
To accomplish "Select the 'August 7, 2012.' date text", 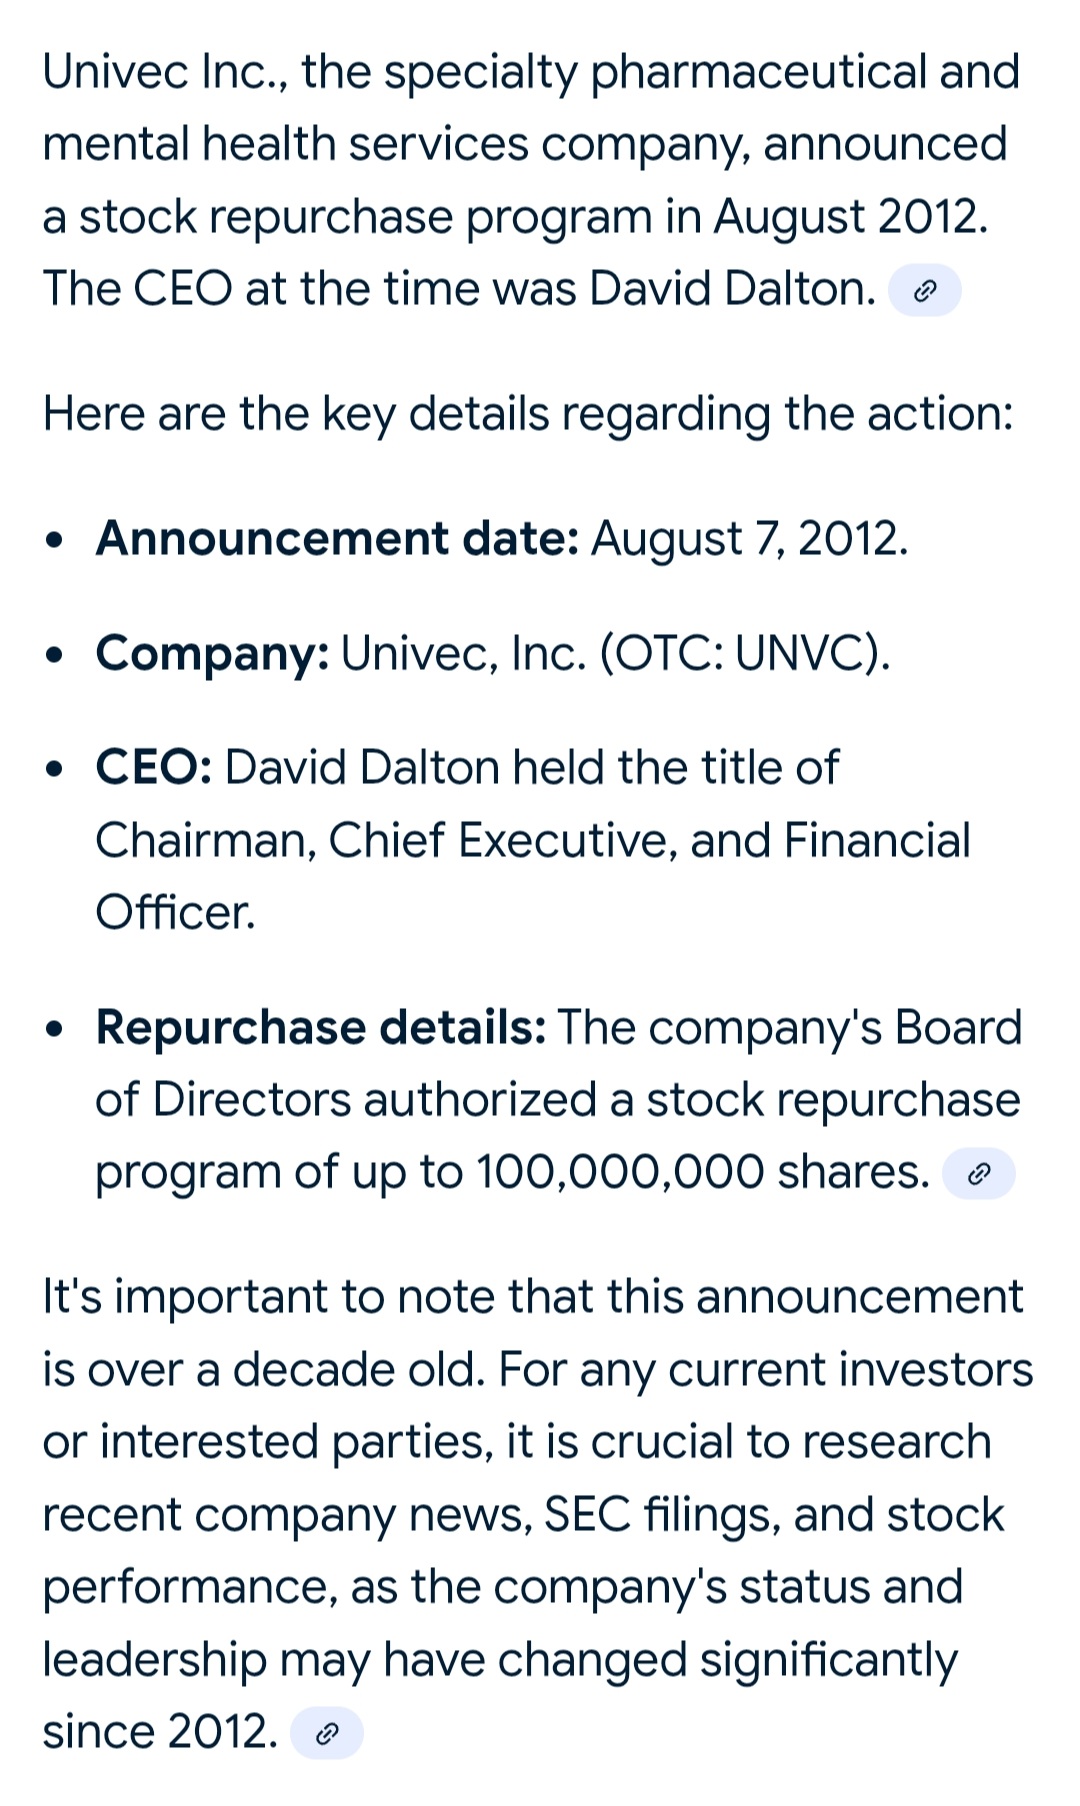I will [x=750, y=539].
